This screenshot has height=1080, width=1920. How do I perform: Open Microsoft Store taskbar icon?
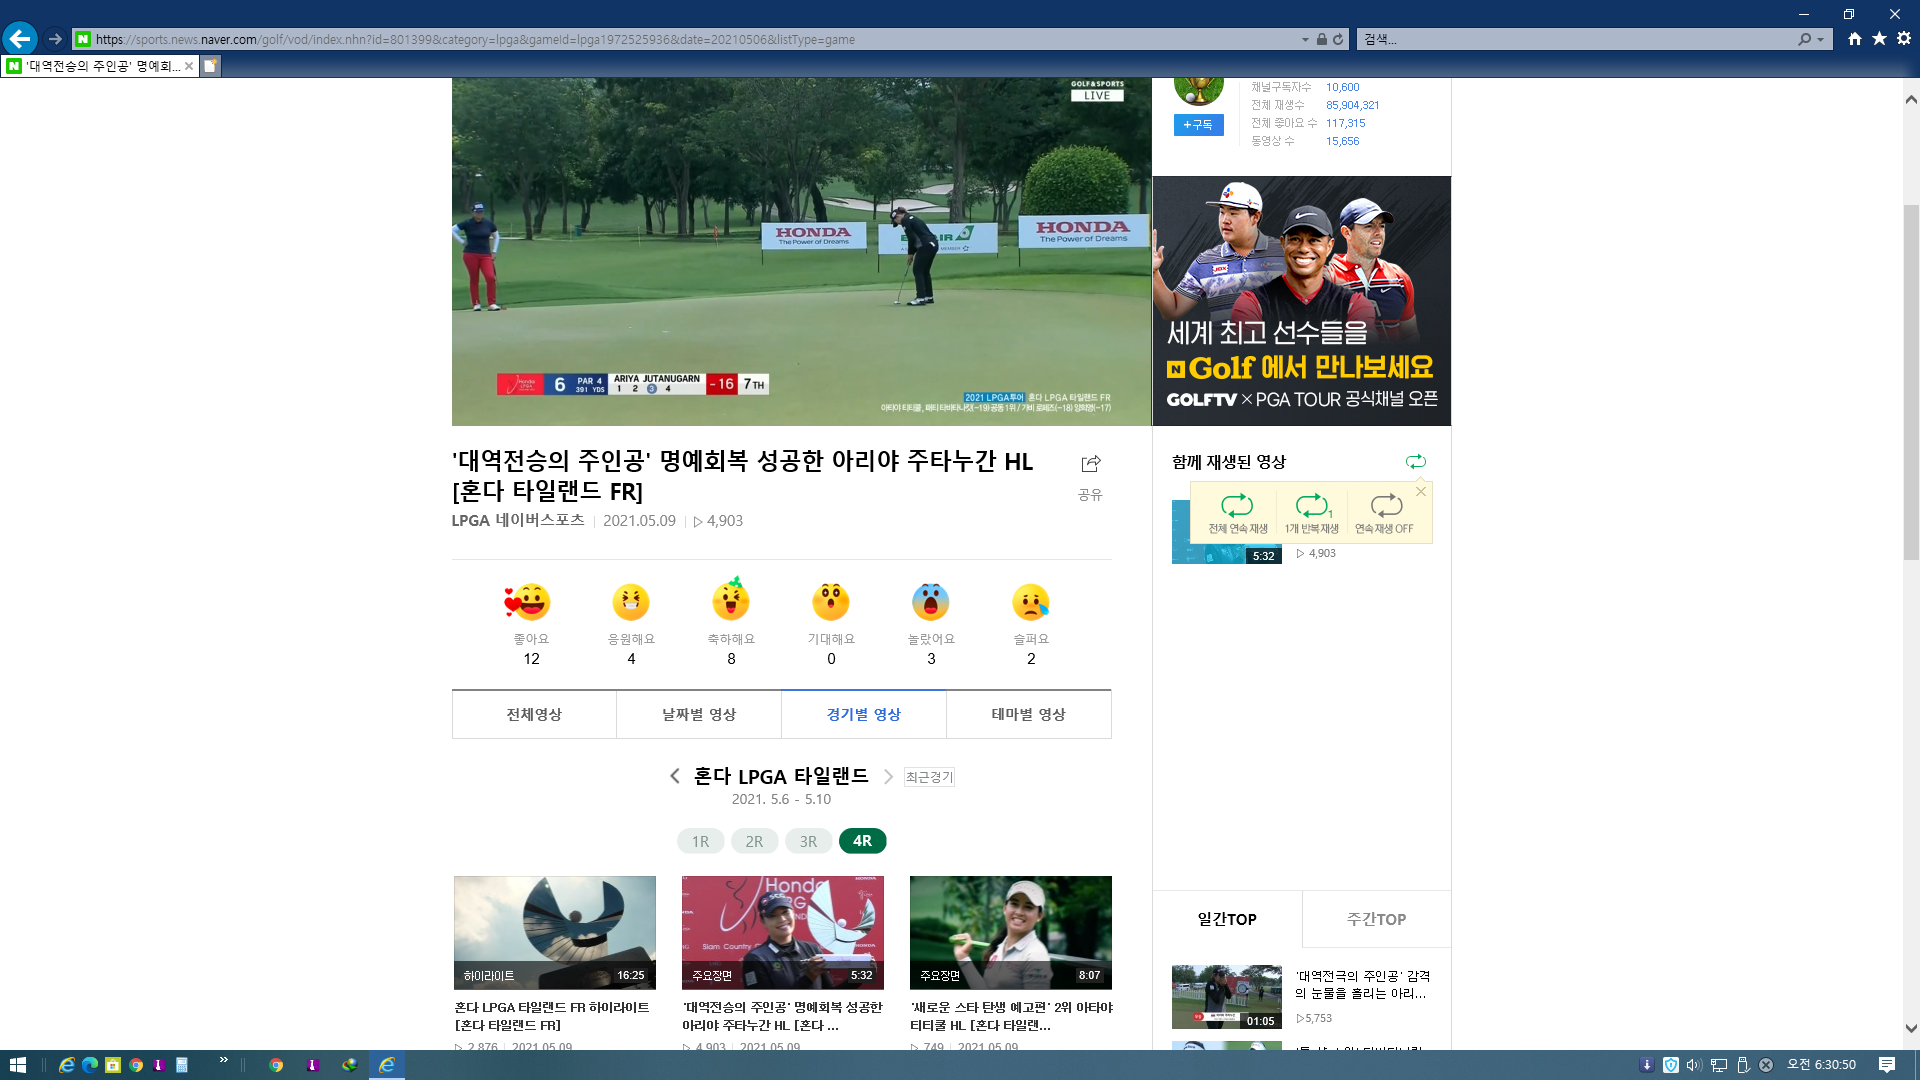[x=113, y=1065]
